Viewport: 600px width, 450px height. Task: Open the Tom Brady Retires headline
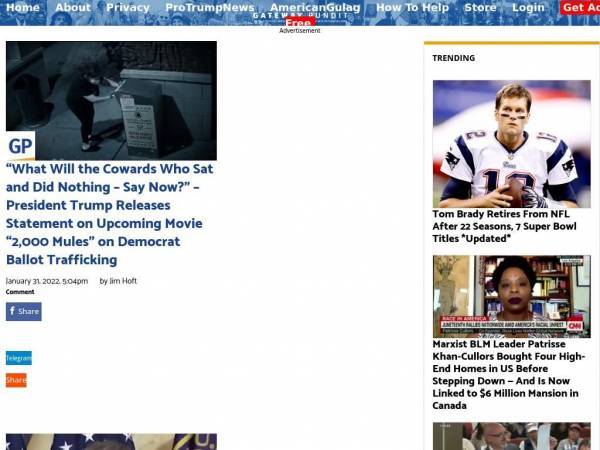click(504, 226)
